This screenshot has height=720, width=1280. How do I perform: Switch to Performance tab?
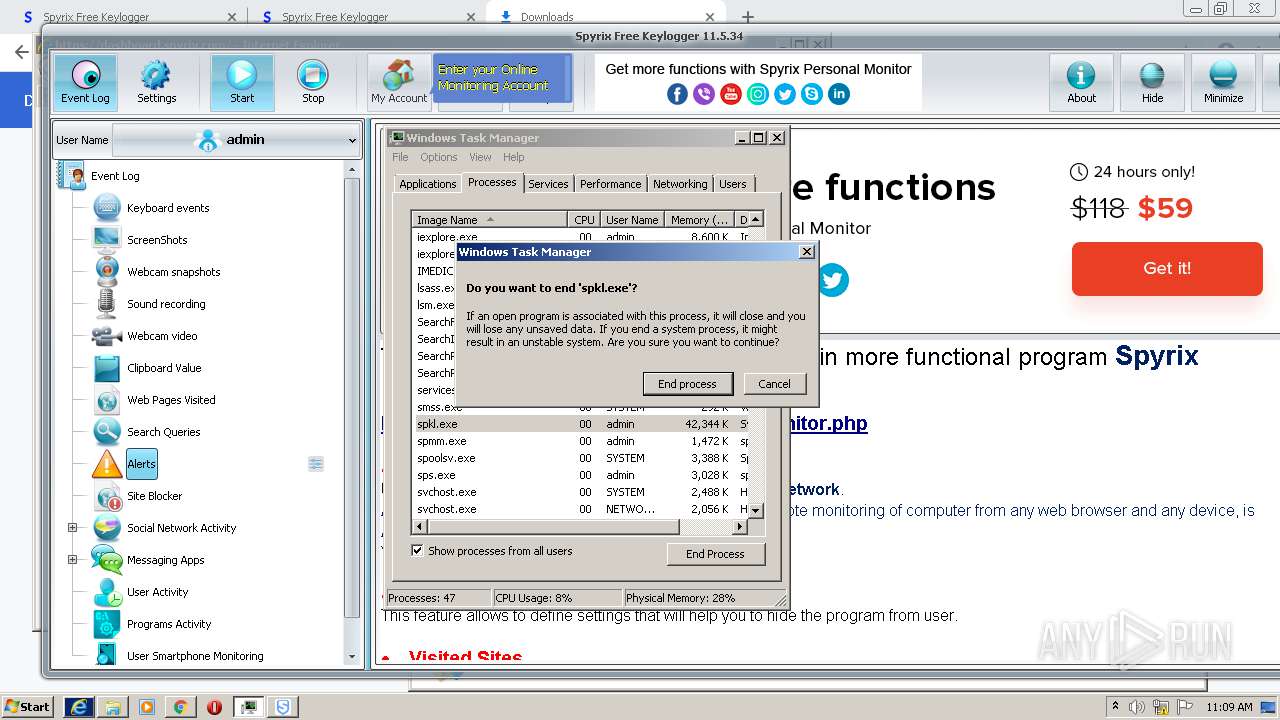(x=610, y=184)
